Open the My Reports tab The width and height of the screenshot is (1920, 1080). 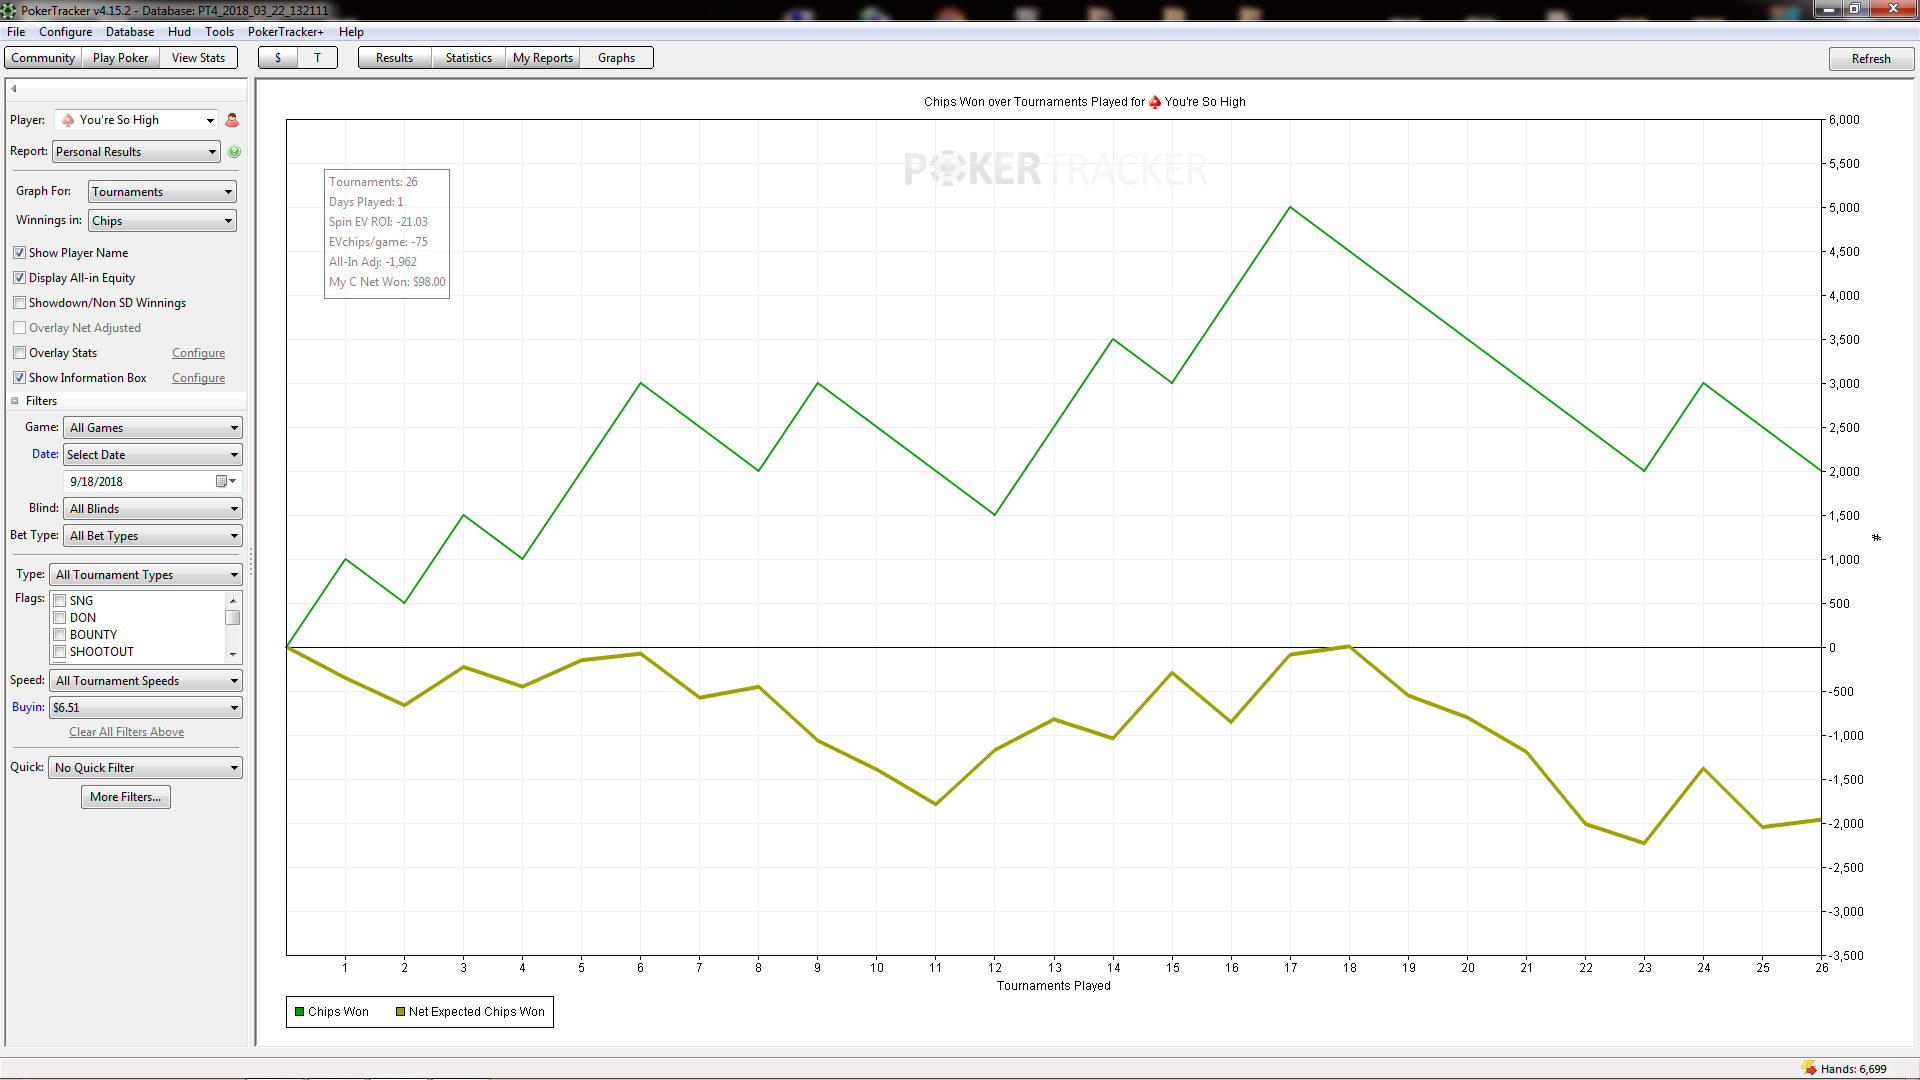pos(543,58)
